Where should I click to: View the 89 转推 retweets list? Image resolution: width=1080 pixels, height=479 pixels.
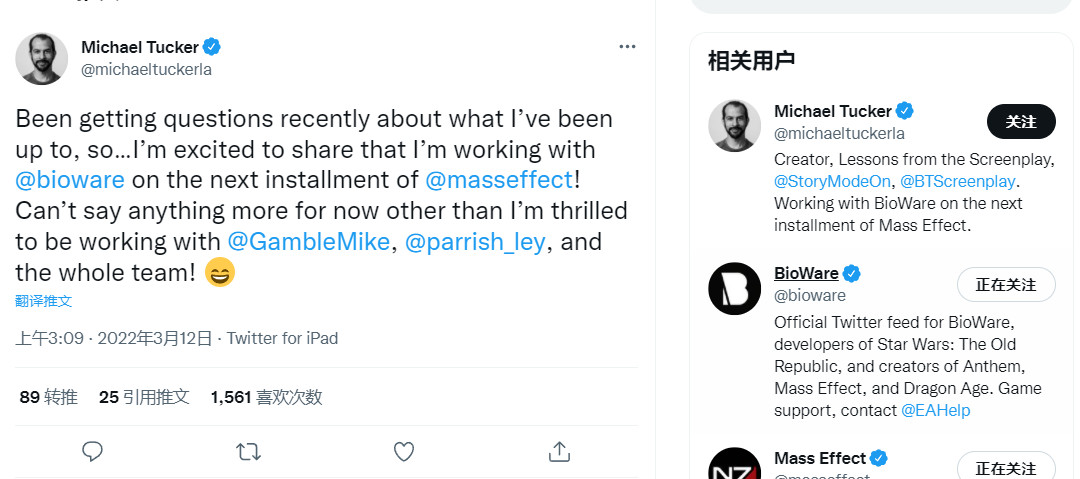49,397
